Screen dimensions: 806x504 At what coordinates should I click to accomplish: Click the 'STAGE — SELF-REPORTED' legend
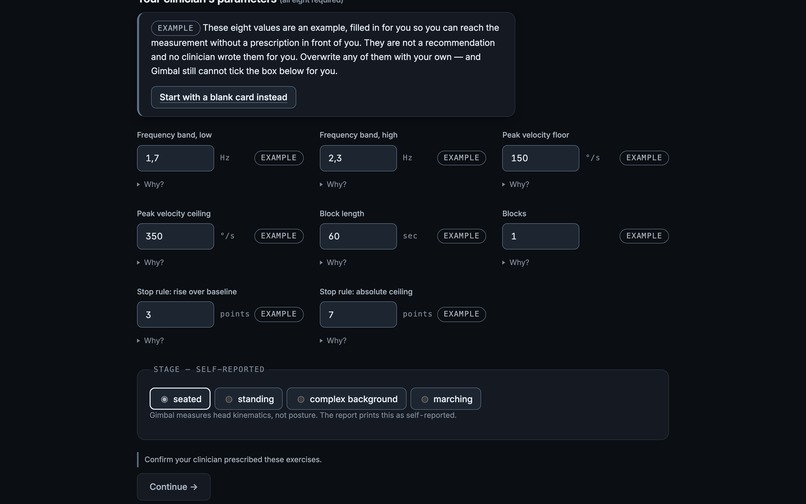(x=209, y=369)
